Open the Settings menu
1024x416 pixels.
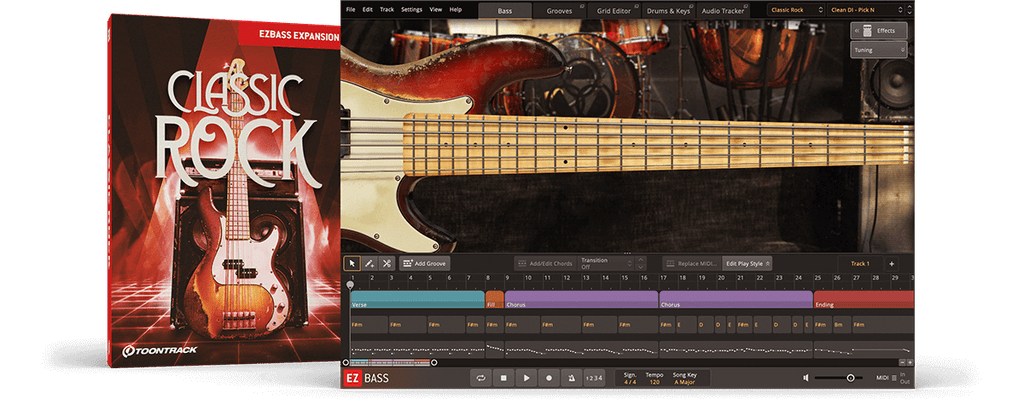[411, 10]
